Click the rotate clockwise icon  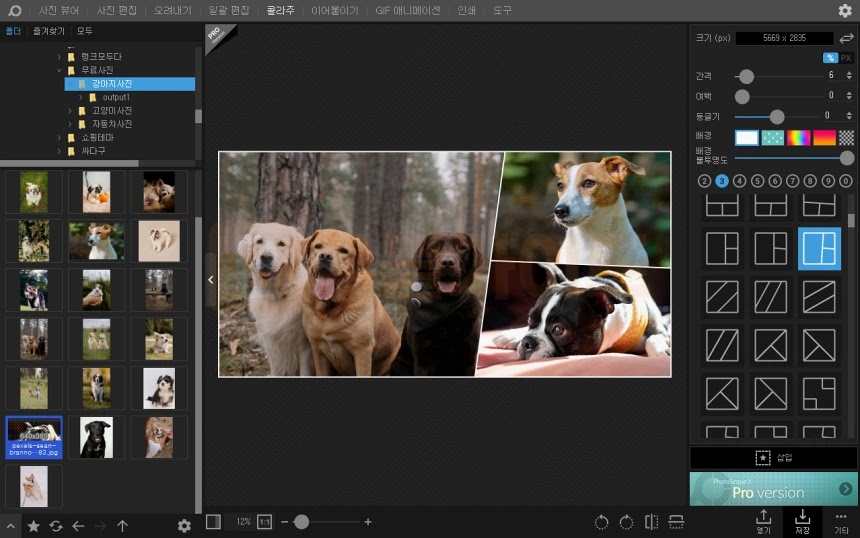pyautogui.click(x=626, y=522)
